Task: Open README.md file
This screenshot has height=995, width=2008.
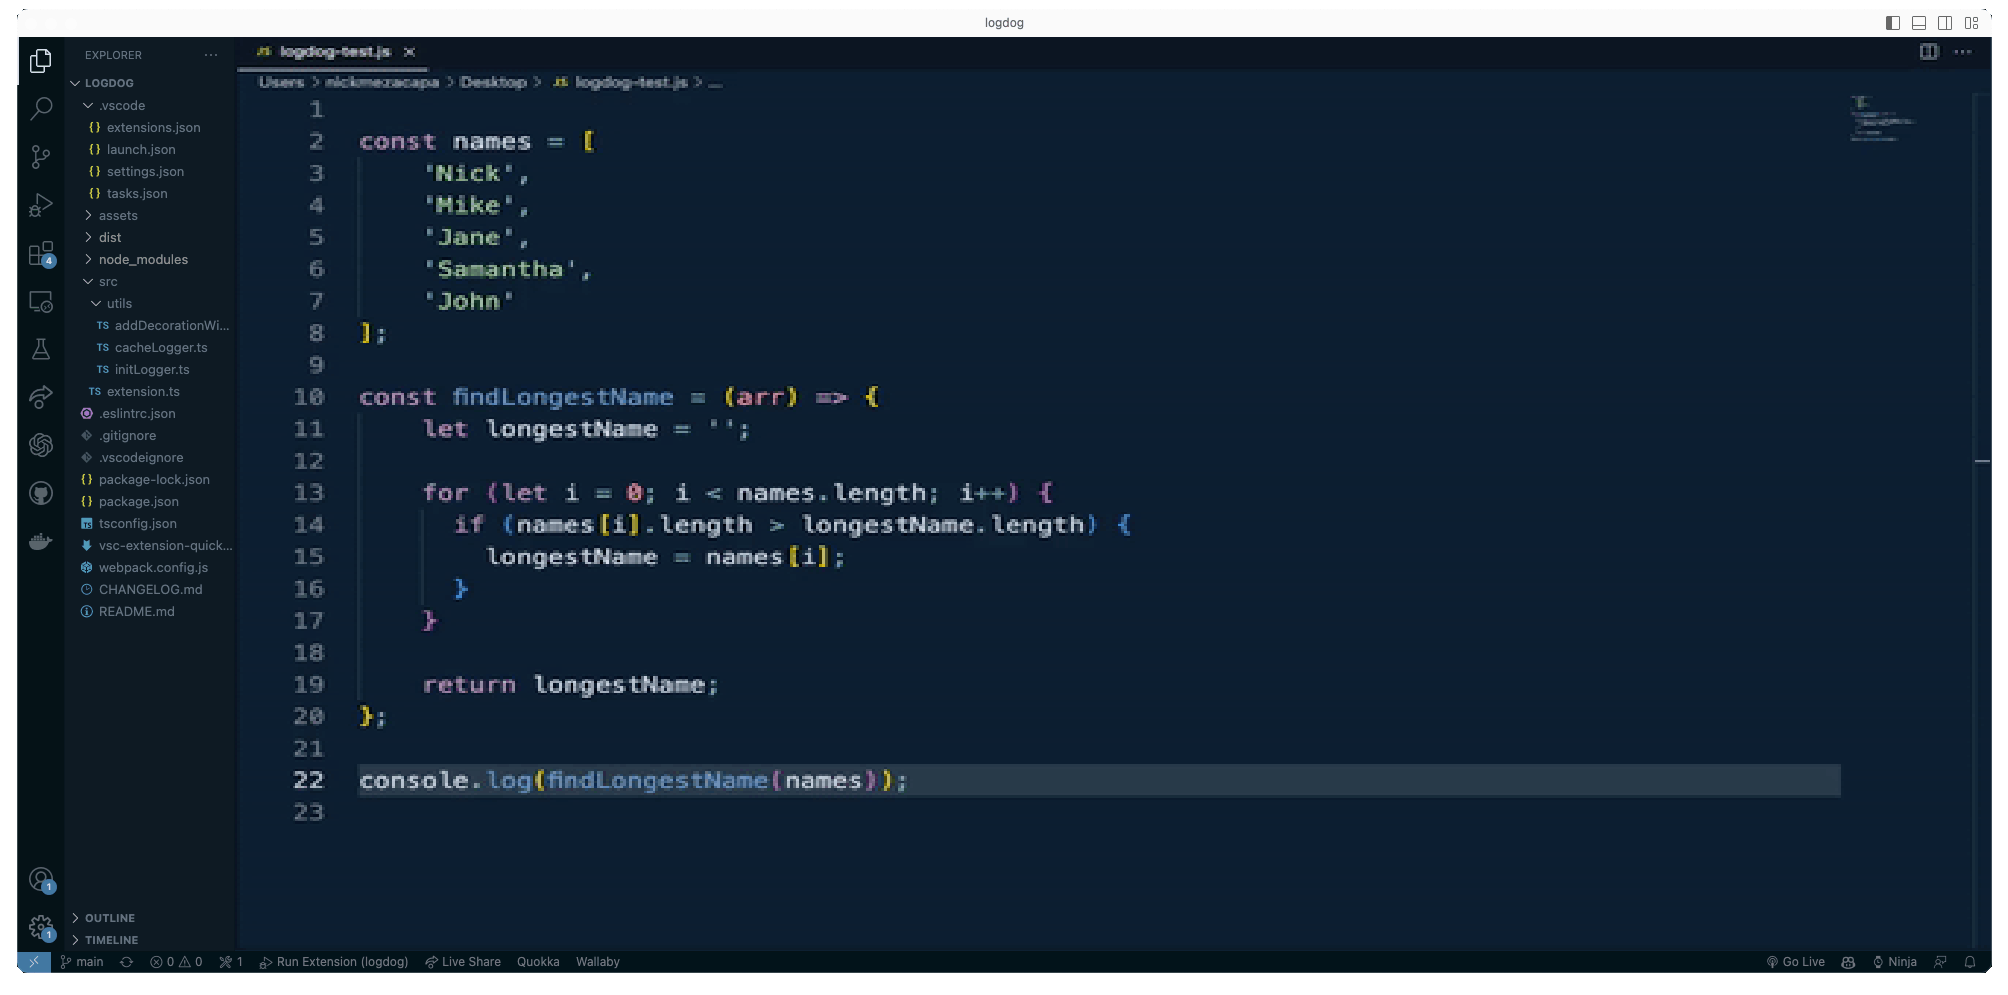Action: click(136, 611)
